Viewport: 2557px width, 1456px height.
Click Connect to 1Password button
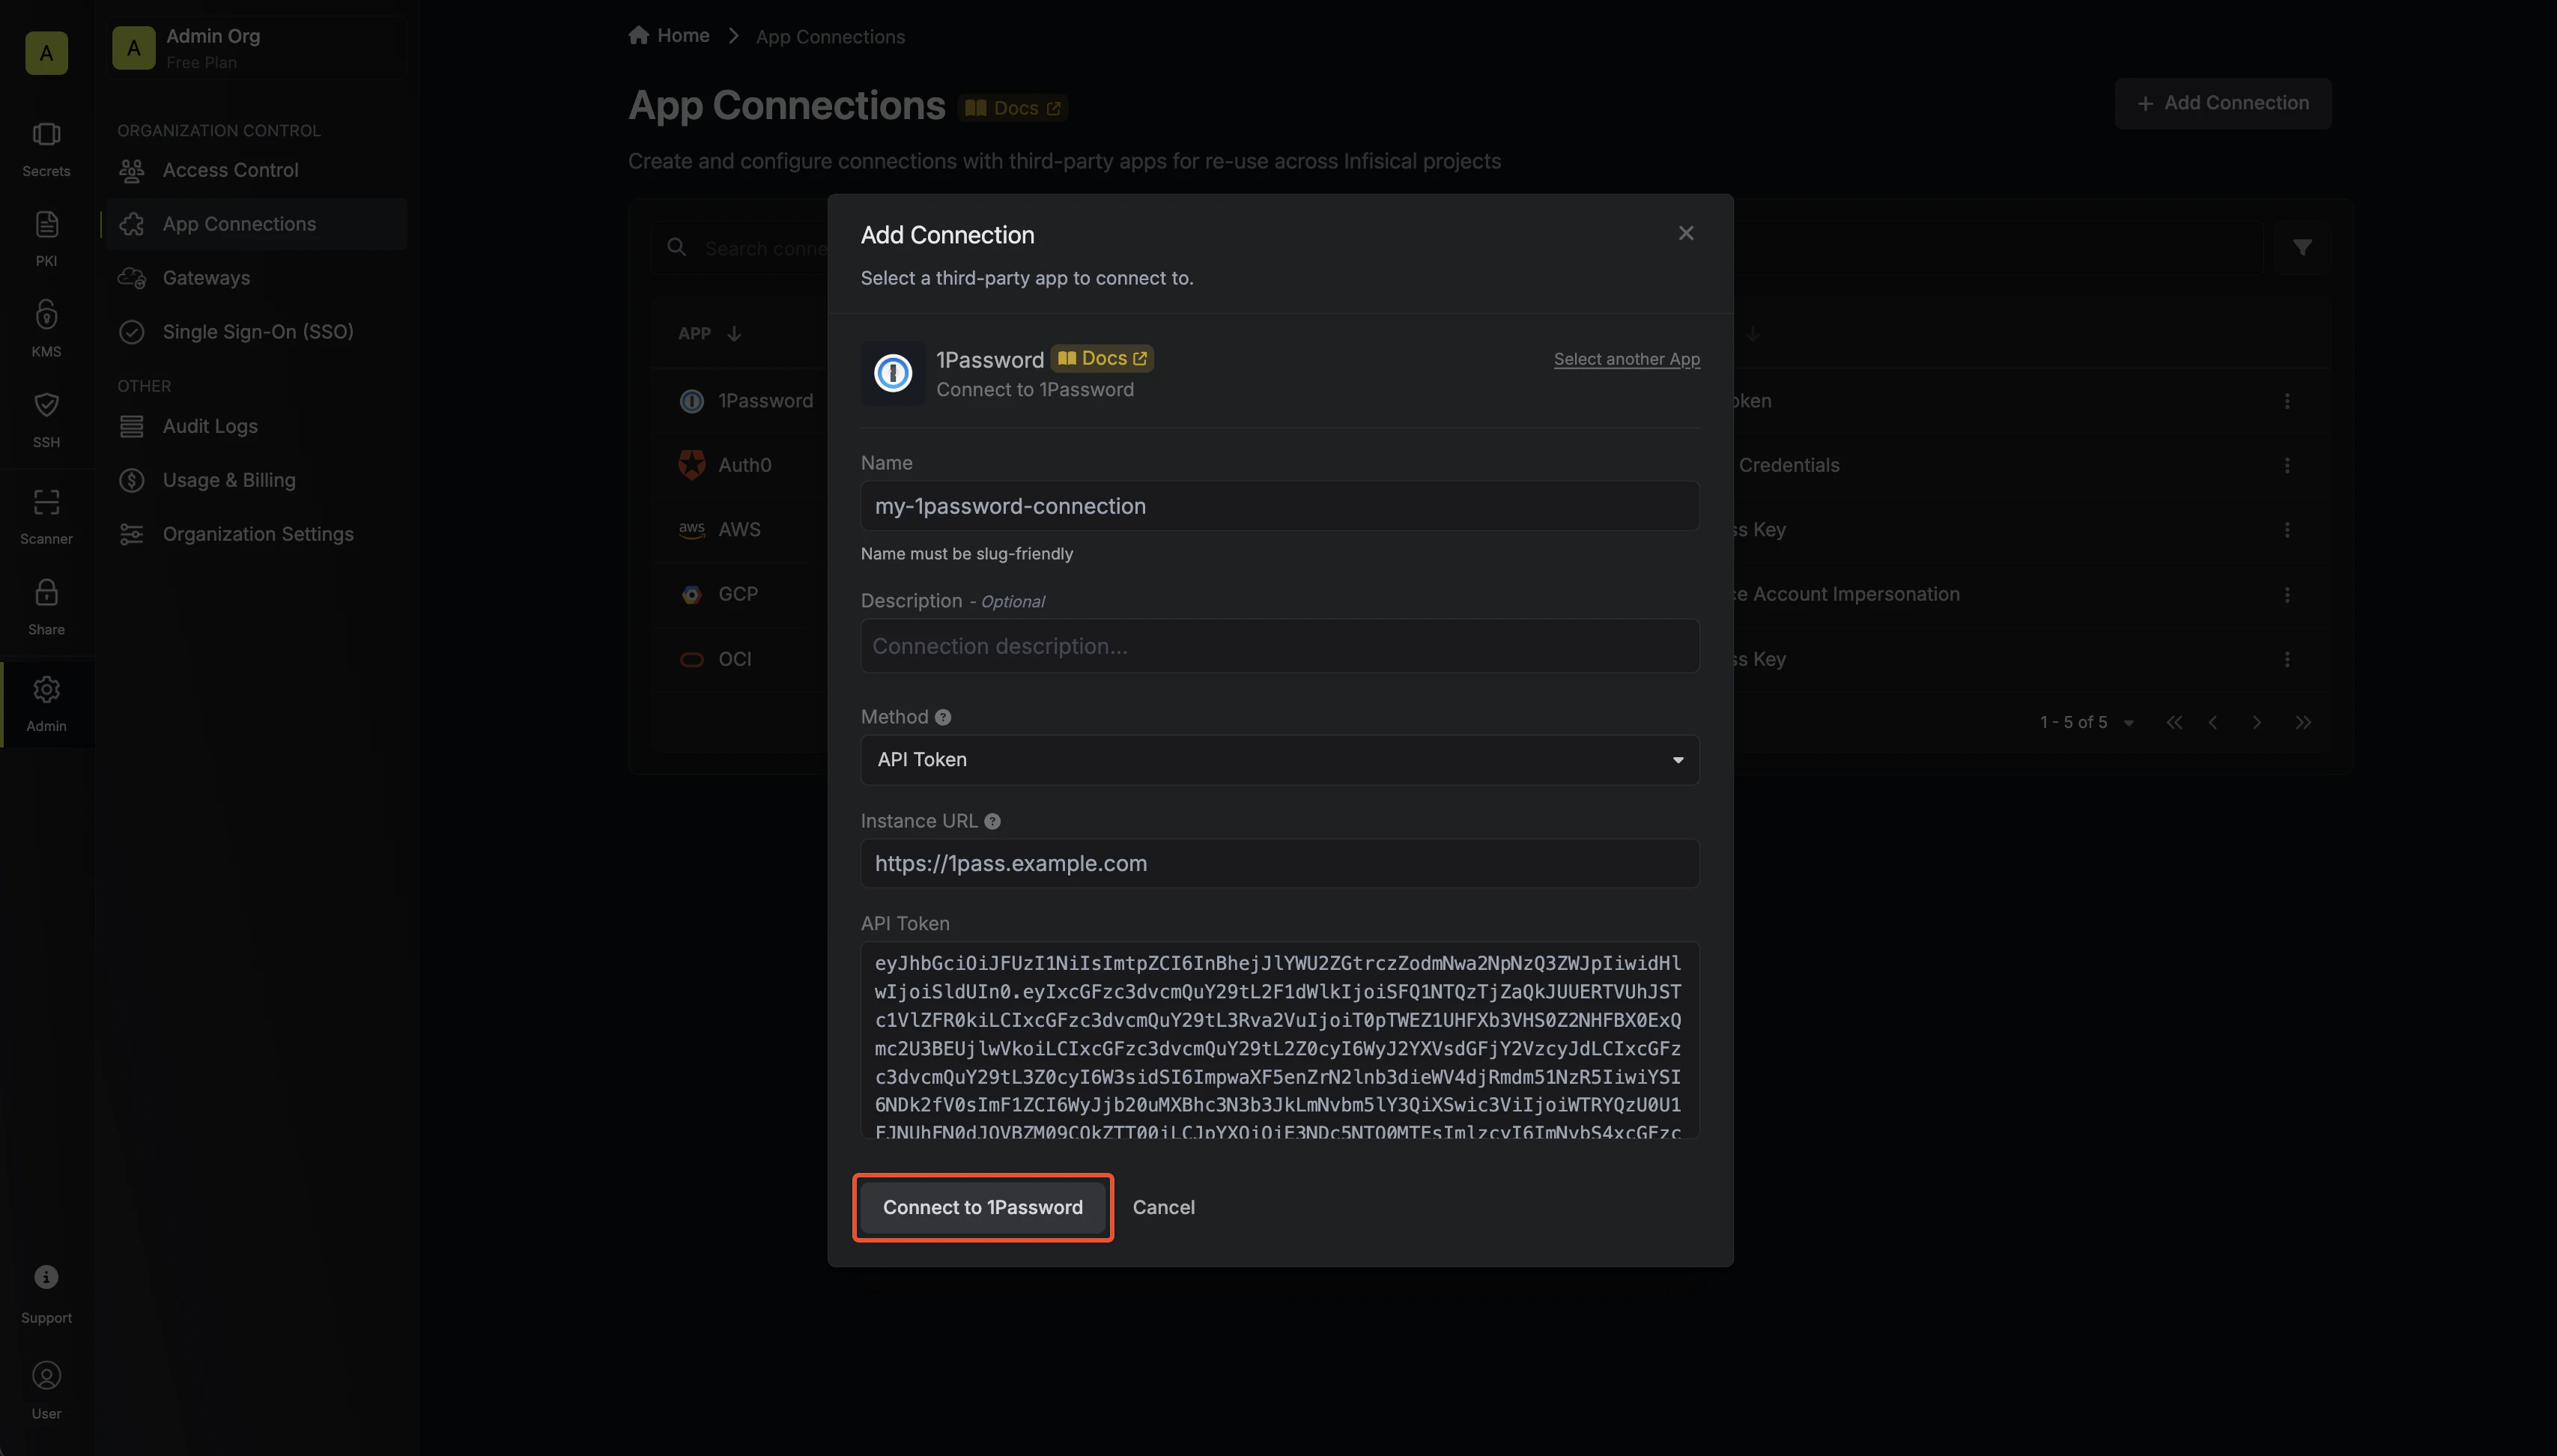click(x=982, y=1207)
